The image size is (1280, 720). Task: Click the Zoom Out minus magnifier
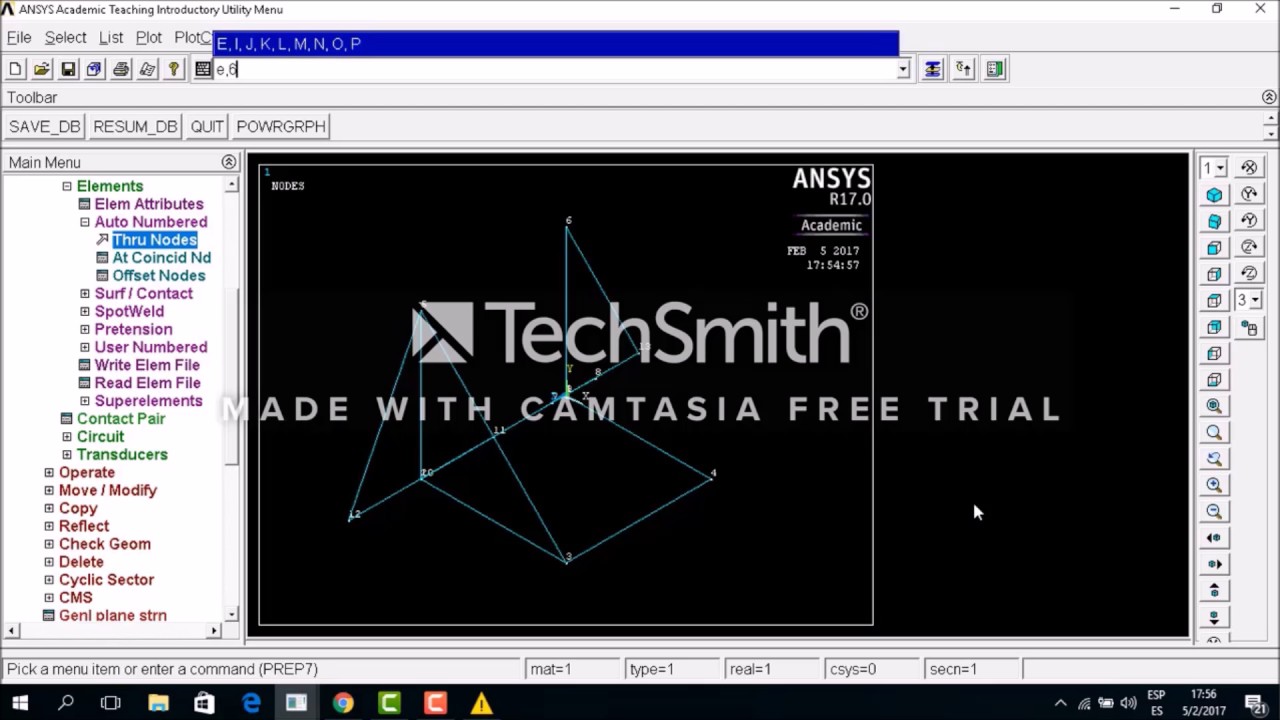[x=1214, y=511]
